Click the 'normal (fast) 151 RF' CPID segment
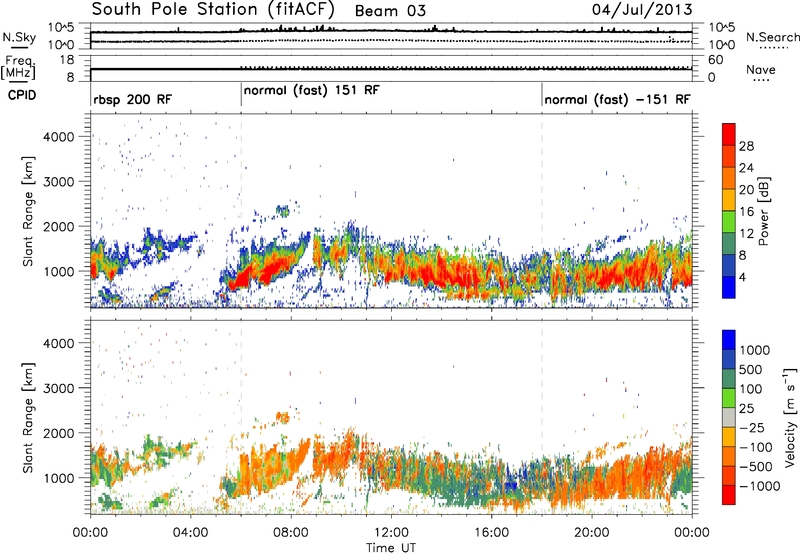 [x=312, y=91]
